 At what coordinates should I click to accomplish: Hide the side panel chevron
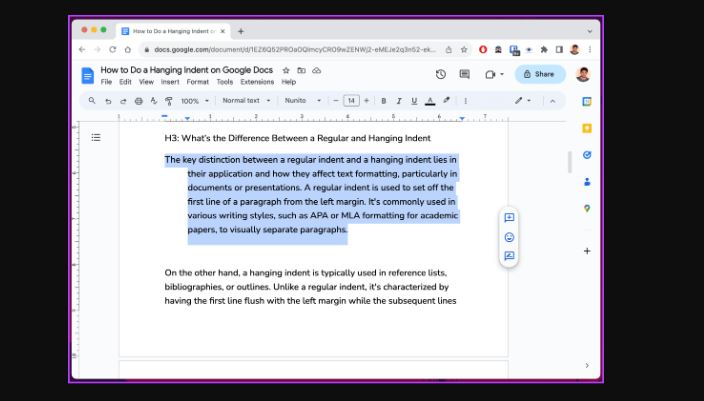point(587,366)
